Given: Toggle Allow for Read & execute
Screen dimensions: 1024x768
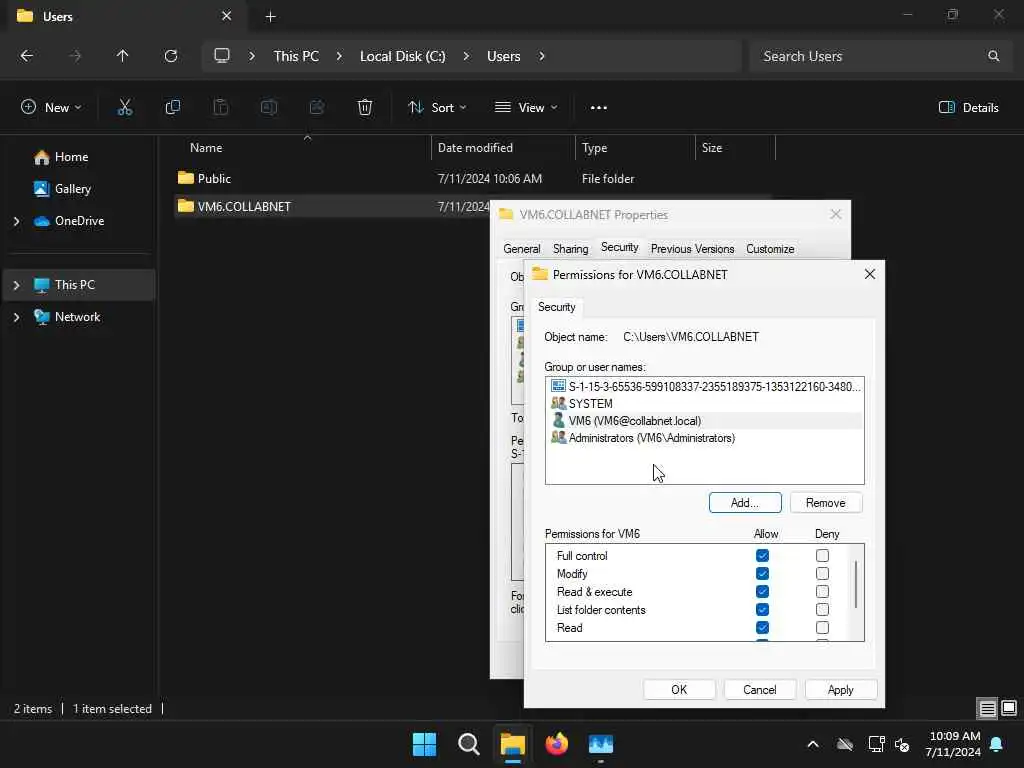Looking at the screenshot, I should click(x=762, y=592).
